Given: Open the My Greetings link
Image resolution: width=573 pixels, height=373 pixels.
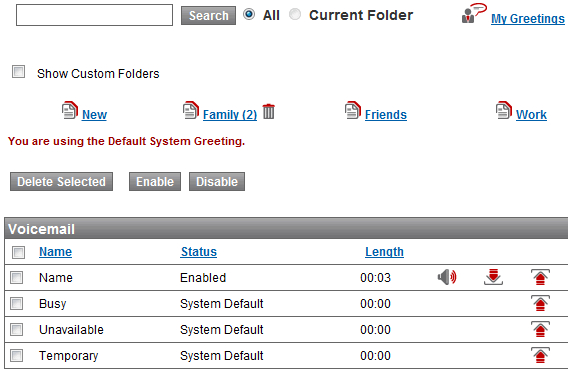Looking at the screenshot, I should pos(528,18).
